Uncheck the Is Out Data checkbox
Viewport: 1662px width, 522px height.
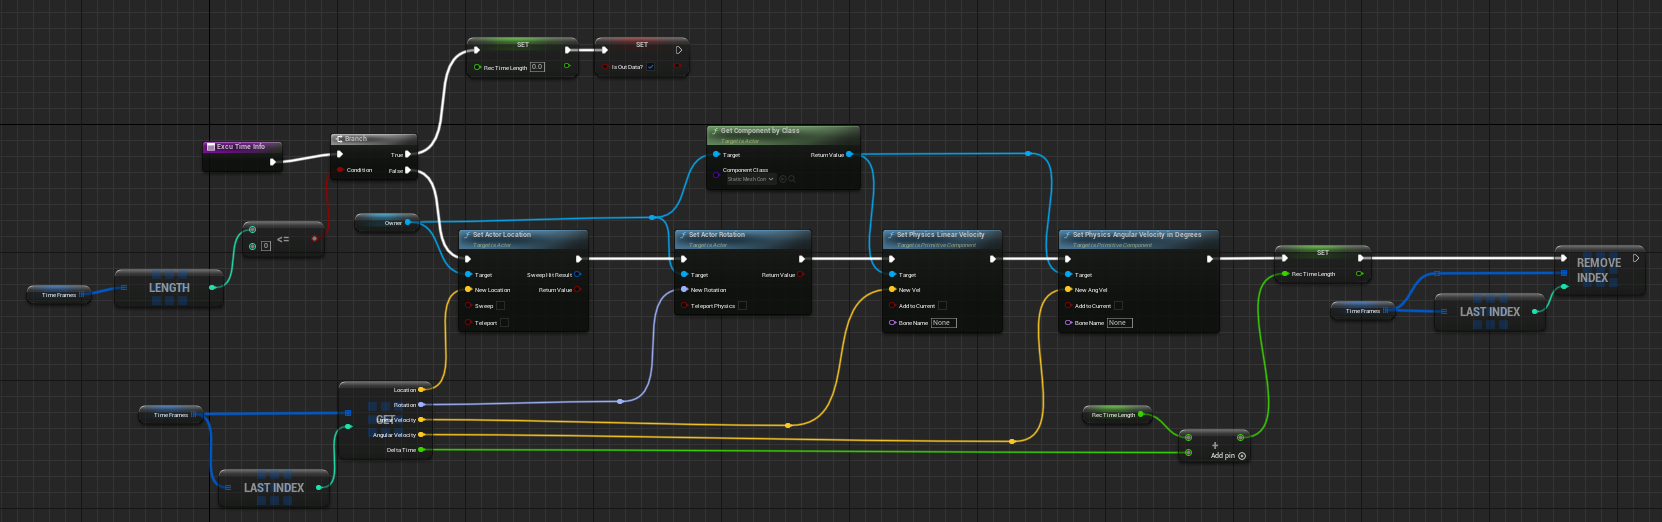tap(650, 67)
